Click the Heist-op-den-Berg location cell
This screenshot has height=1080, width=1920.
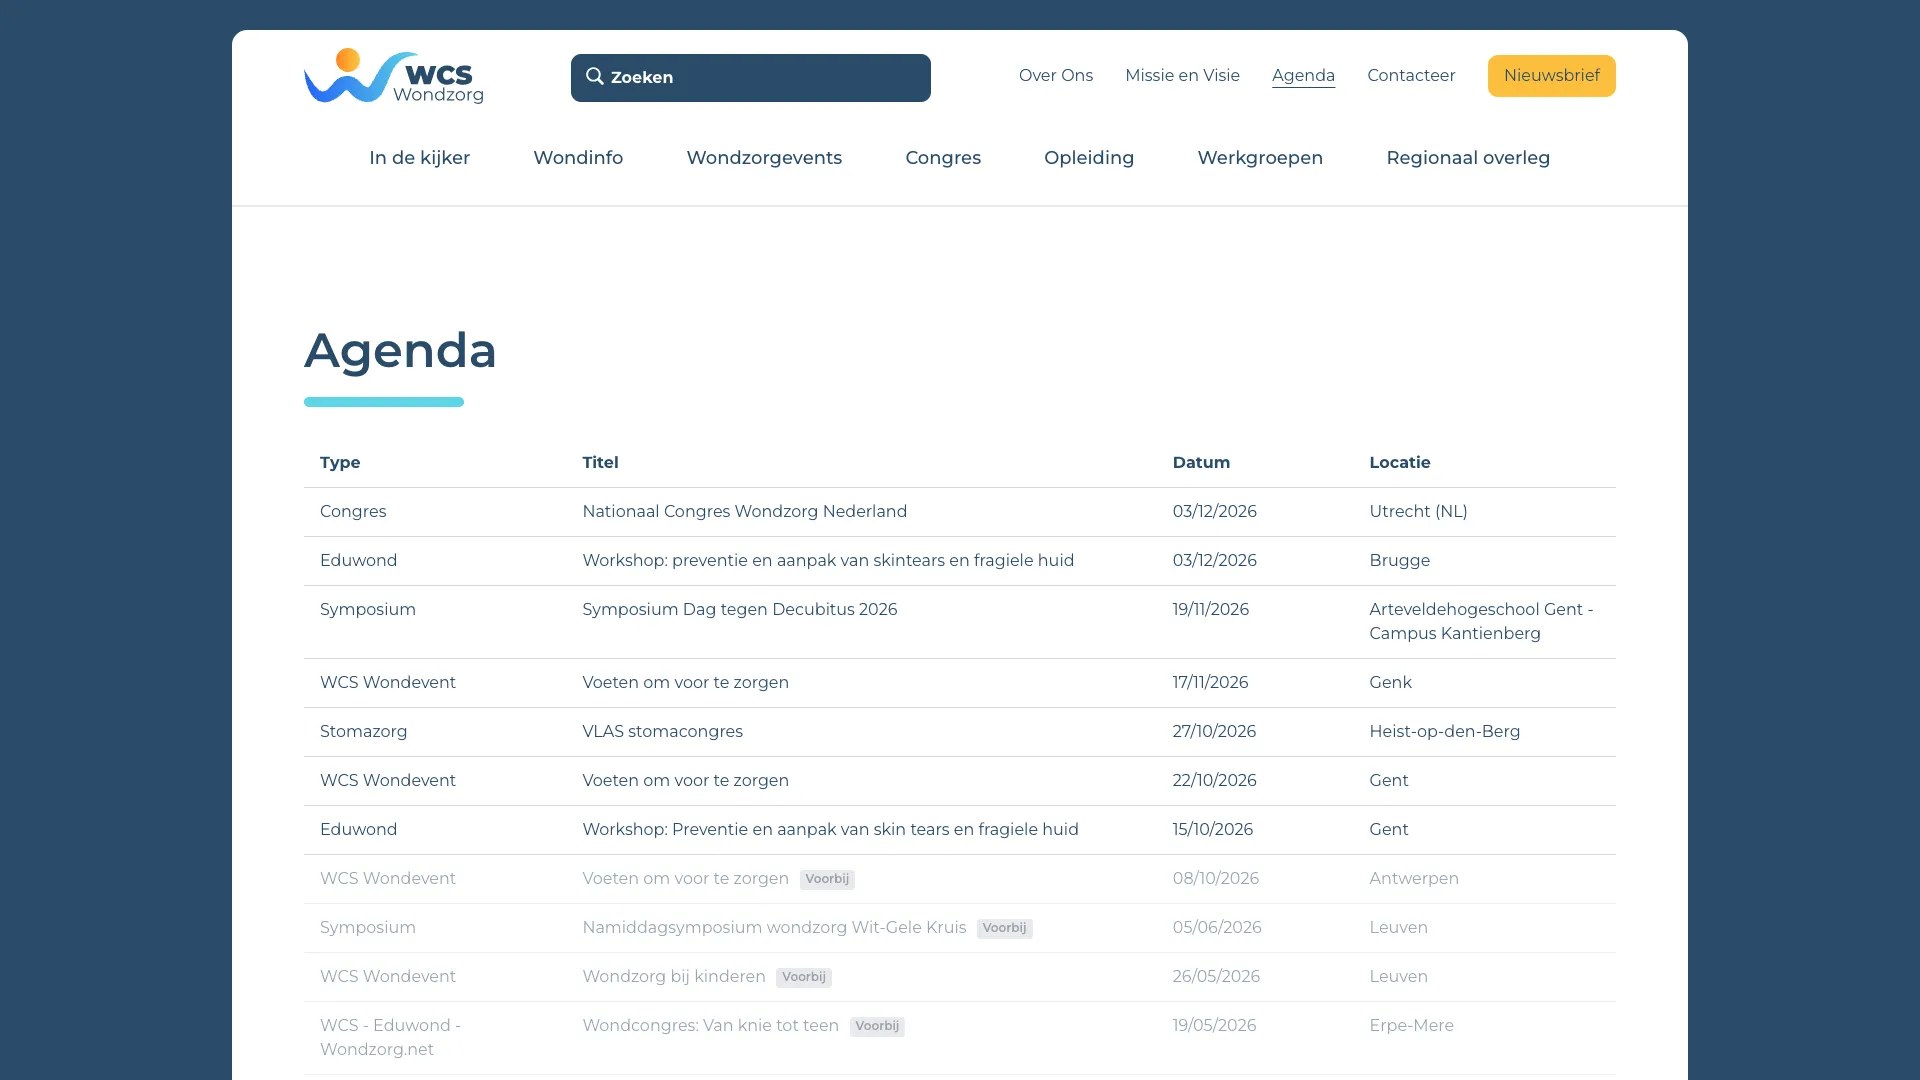pos(1444,732)
